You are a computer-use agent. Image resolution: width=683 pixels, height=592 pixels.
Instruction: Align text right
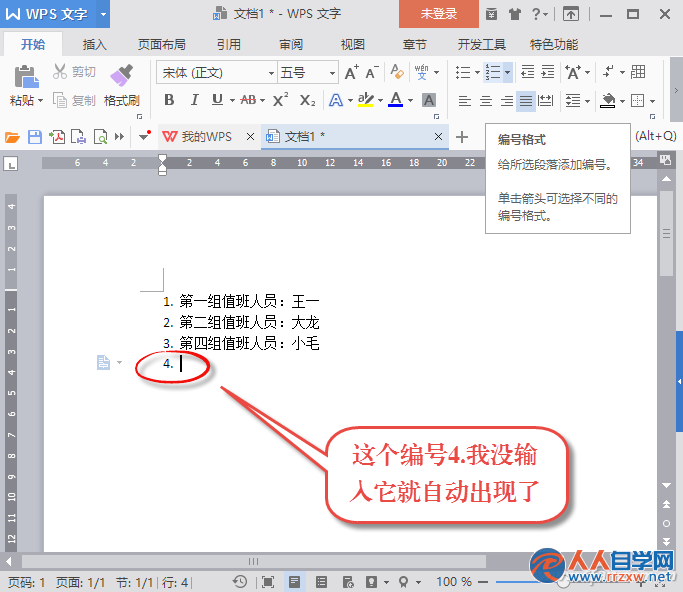point(506,101)
